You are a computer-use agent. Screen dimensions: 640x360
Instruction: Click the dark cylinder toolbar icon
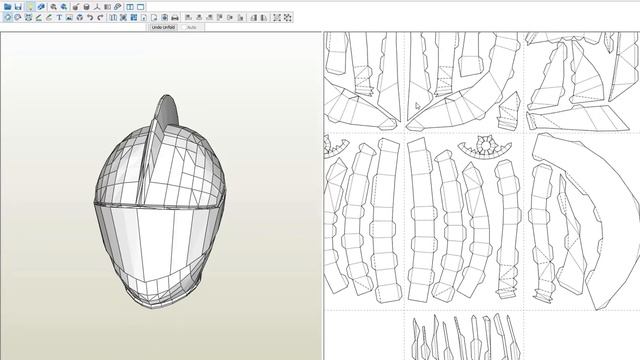click(87, 7)
